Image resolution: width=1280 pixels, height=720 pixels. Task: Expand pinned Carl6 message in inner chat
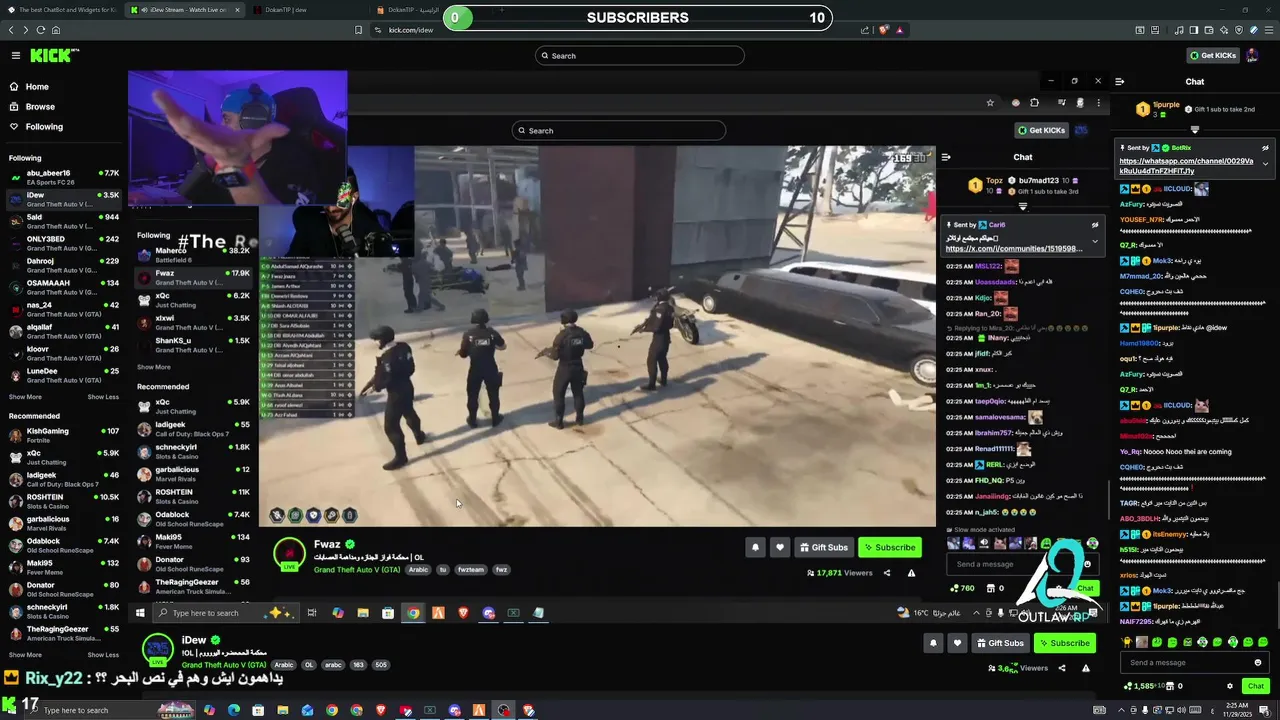[x=1095, y=240]
